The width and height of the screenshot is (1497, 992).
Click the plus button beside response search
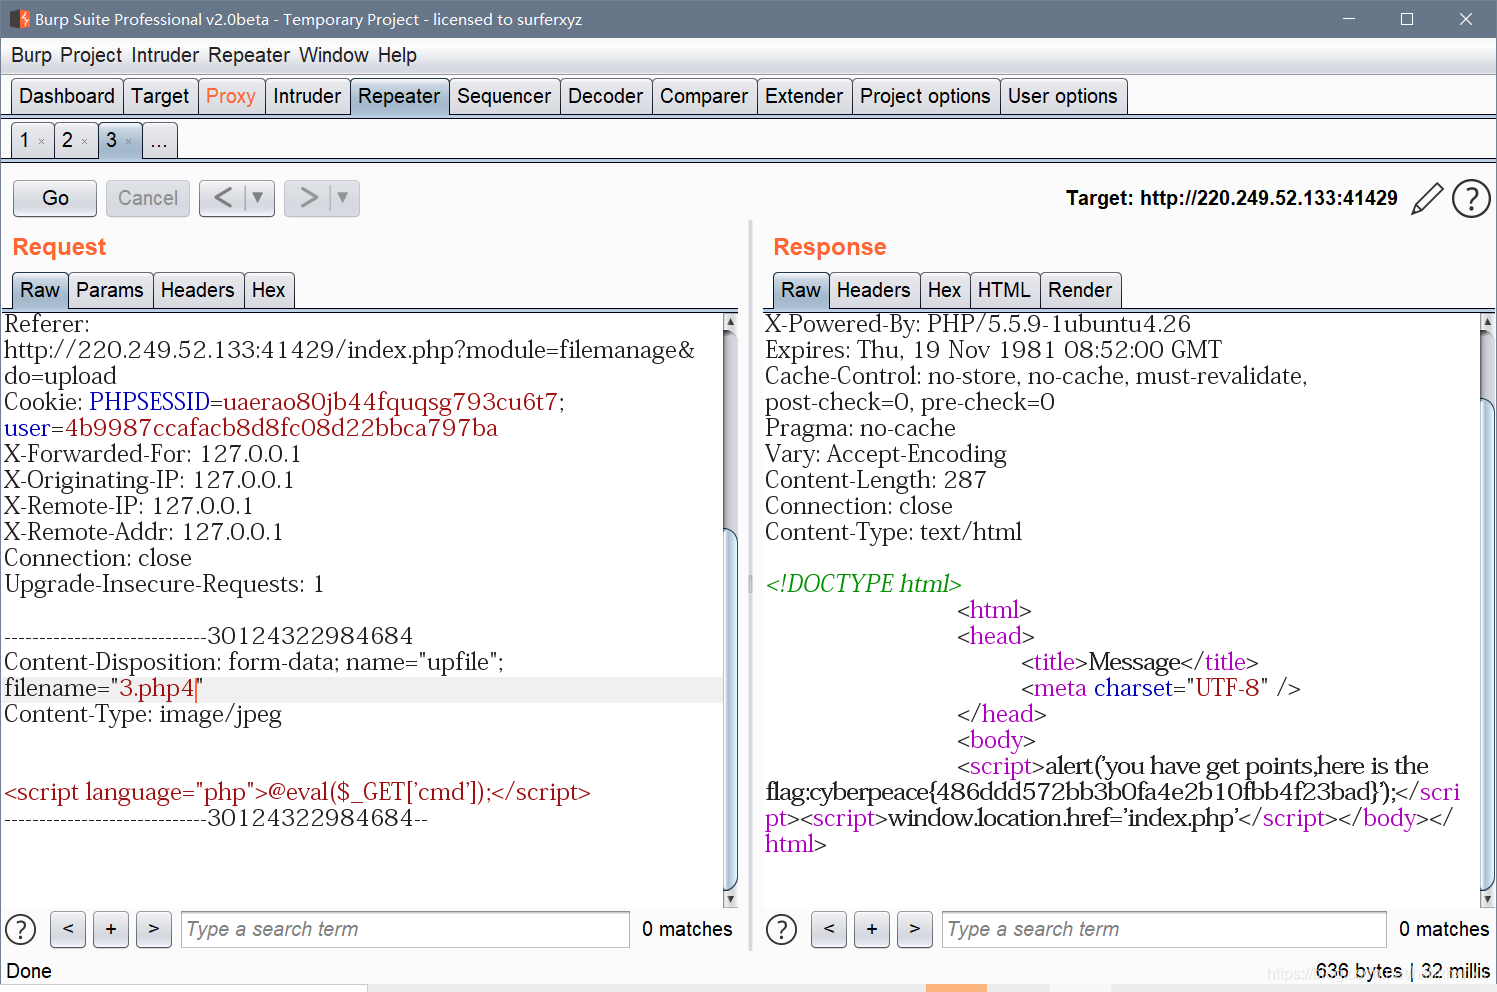click(872, 929)
